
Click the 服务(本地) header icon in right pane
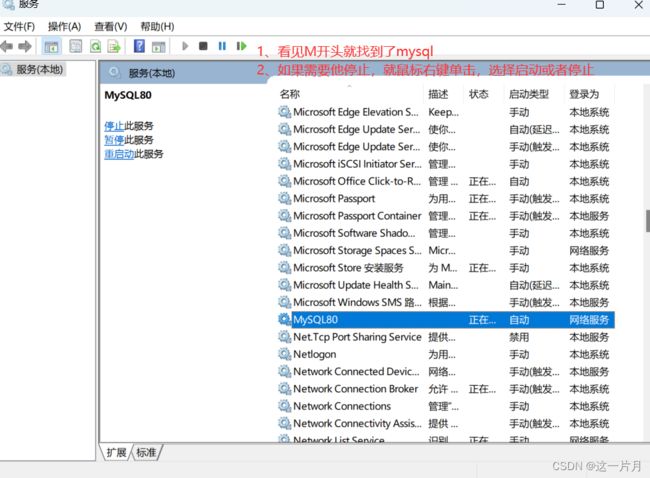114,73
